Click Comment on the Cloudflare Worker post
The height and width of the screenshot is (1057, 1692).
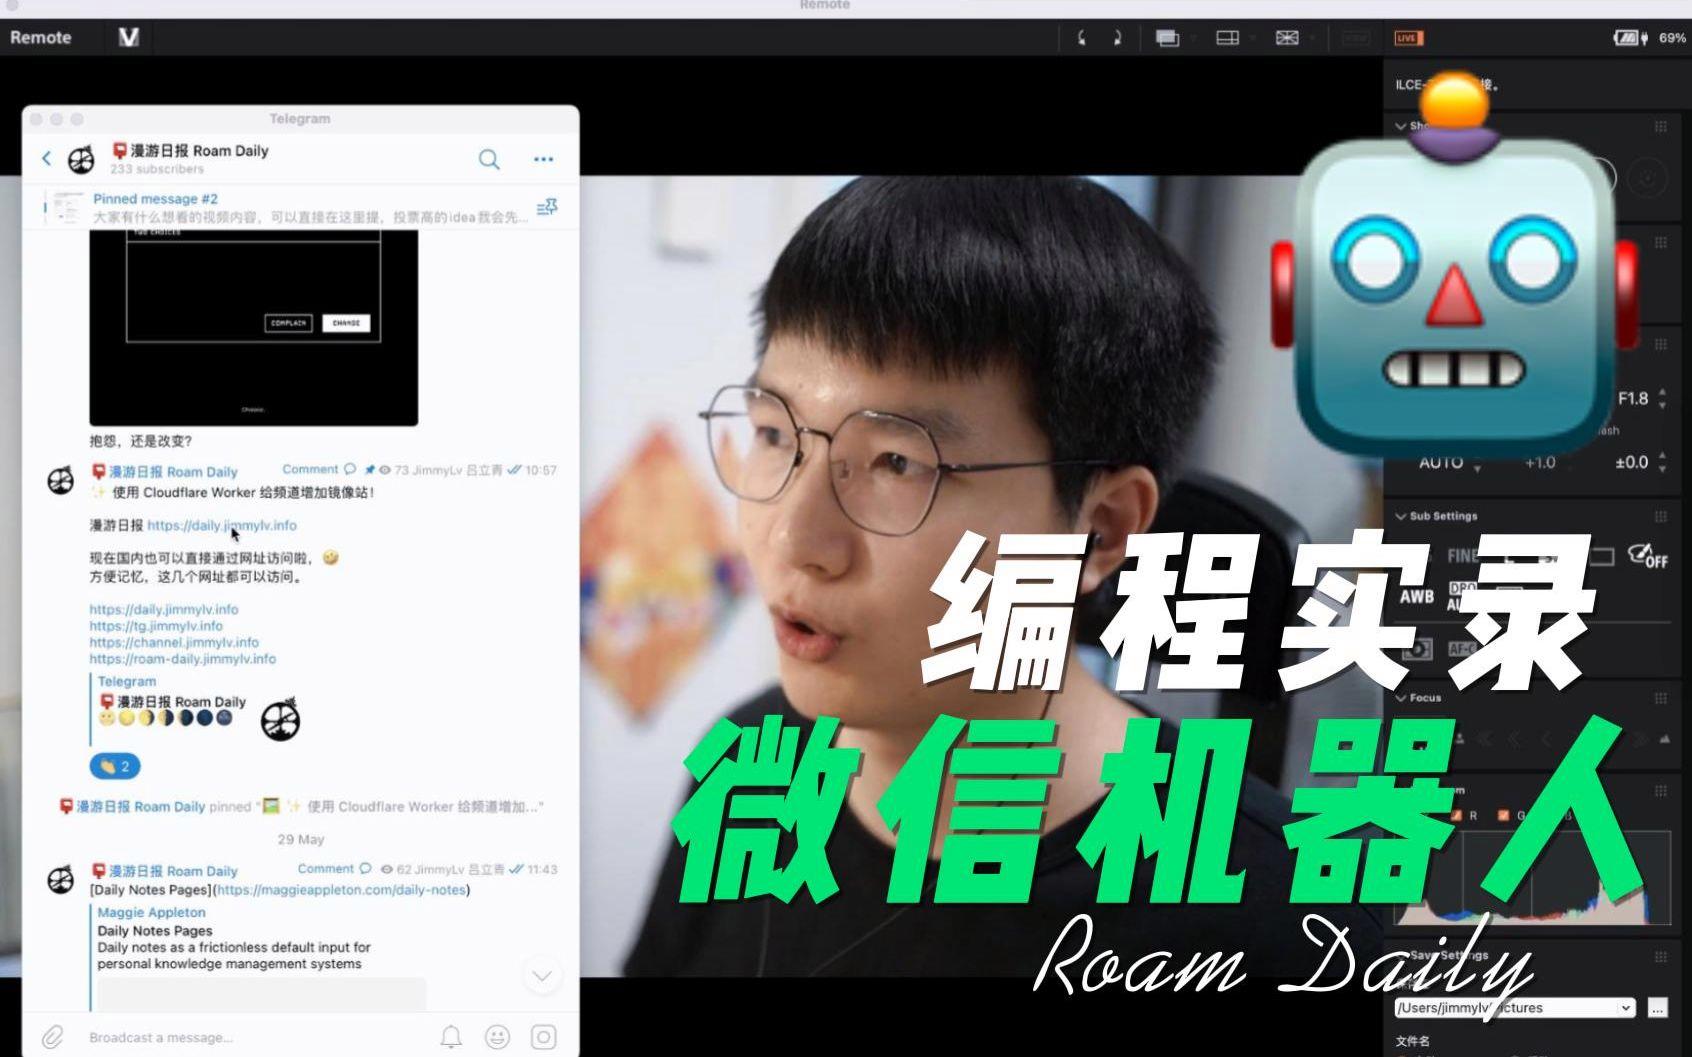(318, 469)
